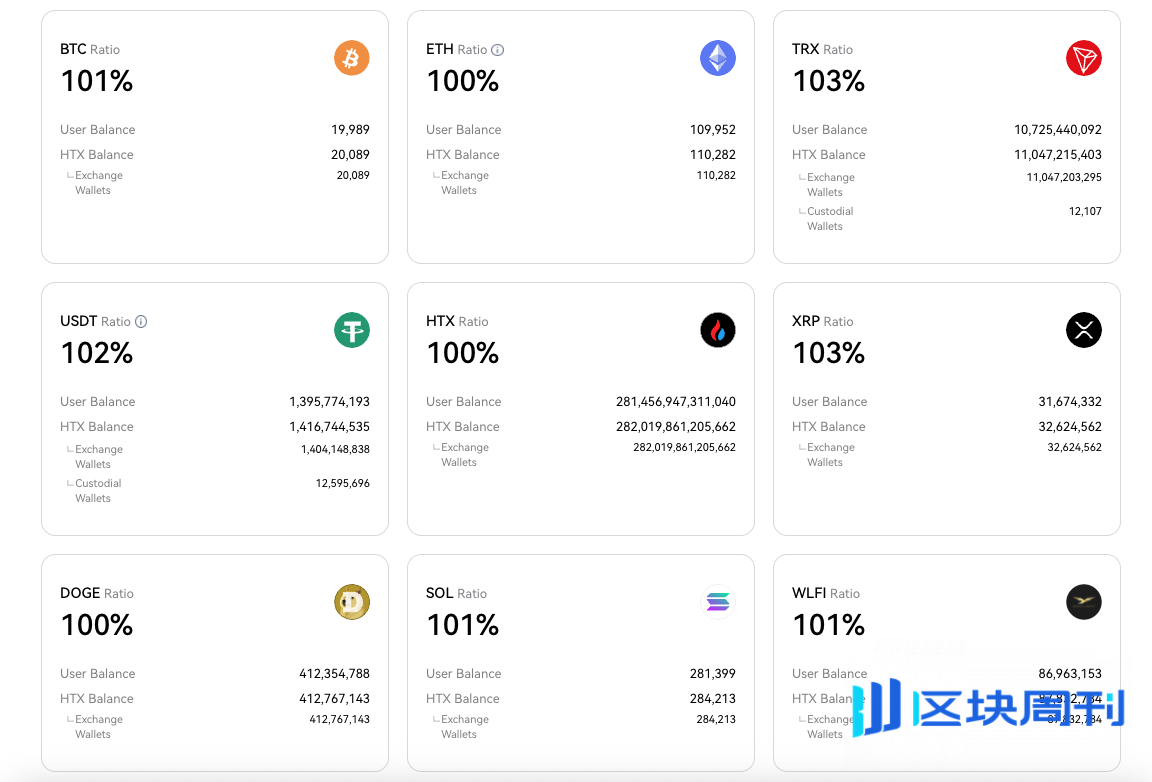Click the Solana logo icon
The width and height of the screenshot is (1152, 782).
(x=718, y=602)
